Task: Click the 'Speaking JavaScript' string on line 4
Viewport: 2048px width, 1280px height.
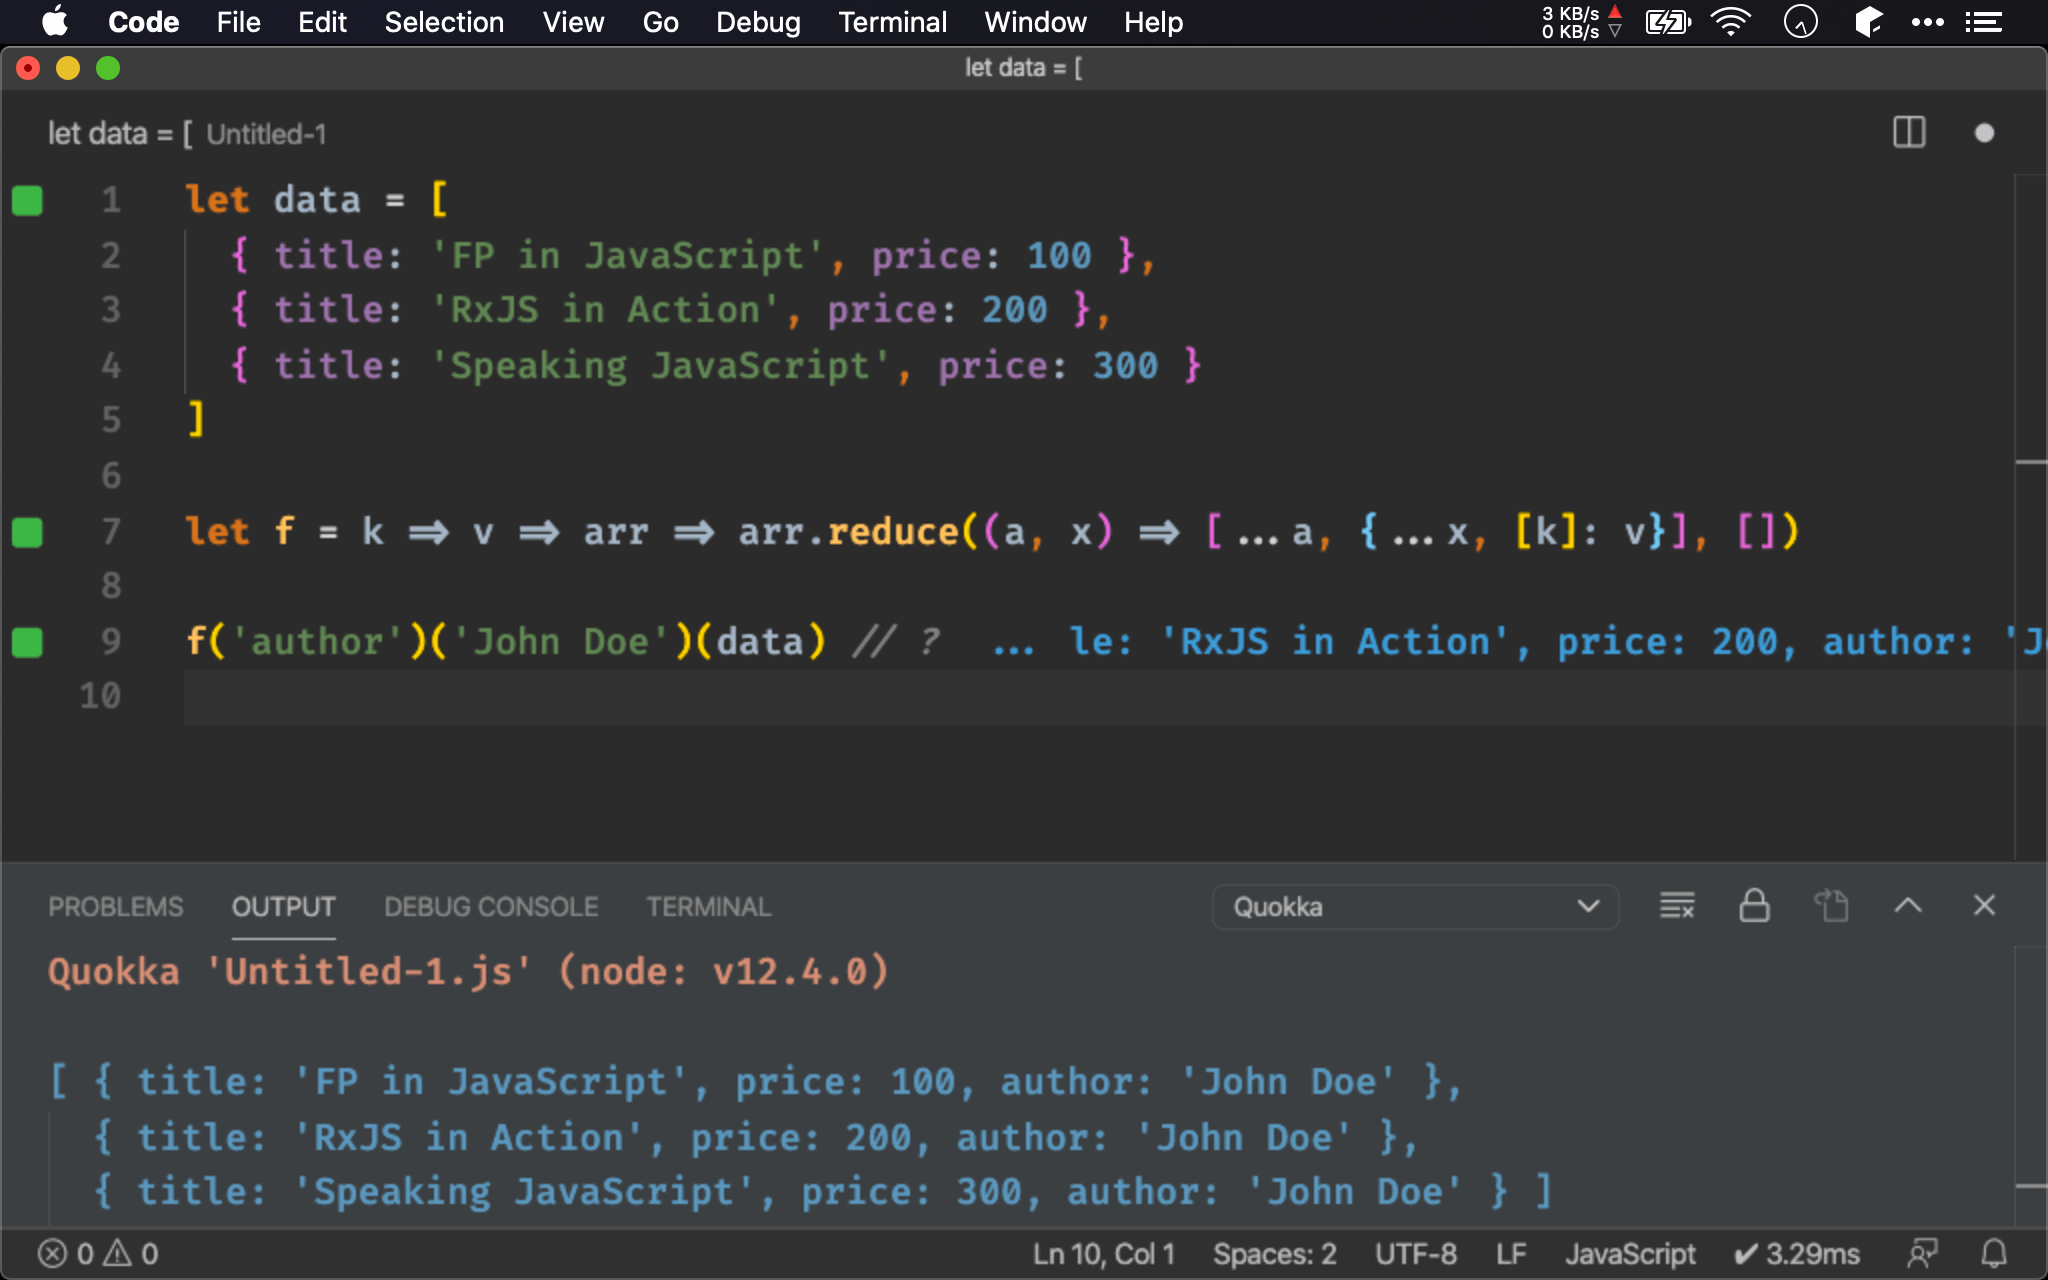Action: click(660, 366)
